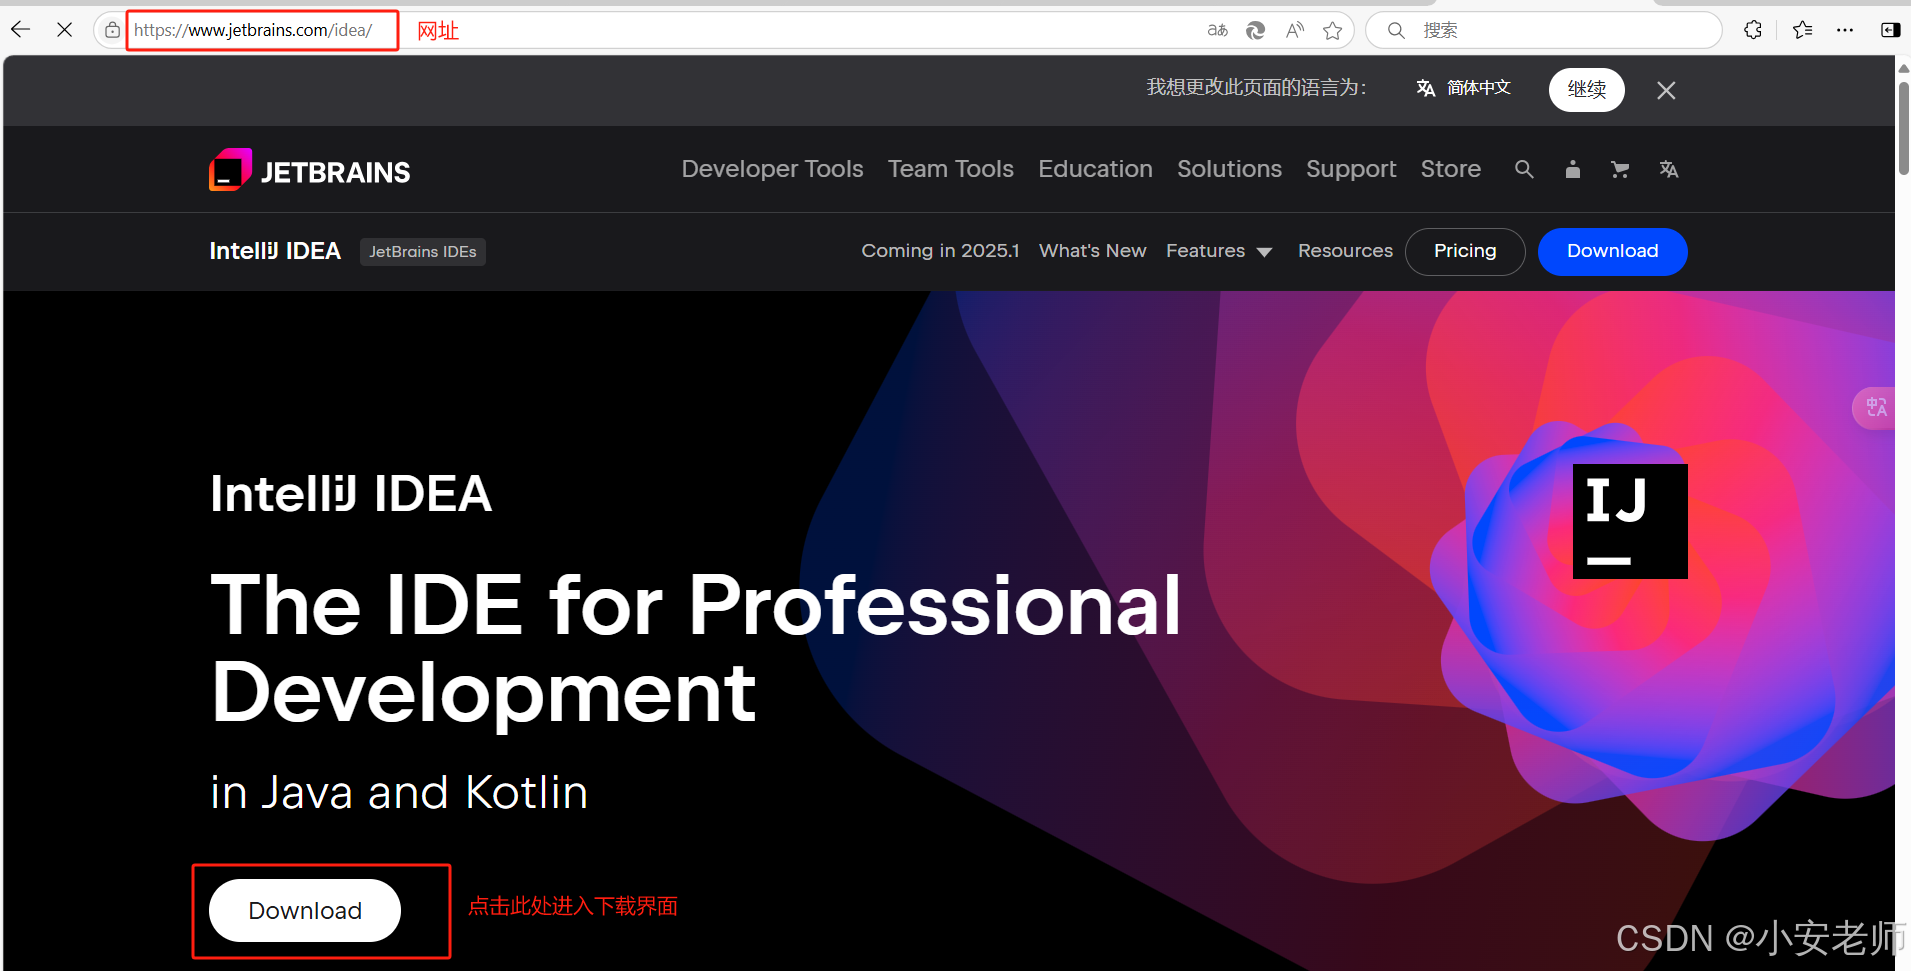The width and height of the screenshot is (1911, 971).
Task: Click the swirl icon in the address bar
Action: coord(1256,30)
